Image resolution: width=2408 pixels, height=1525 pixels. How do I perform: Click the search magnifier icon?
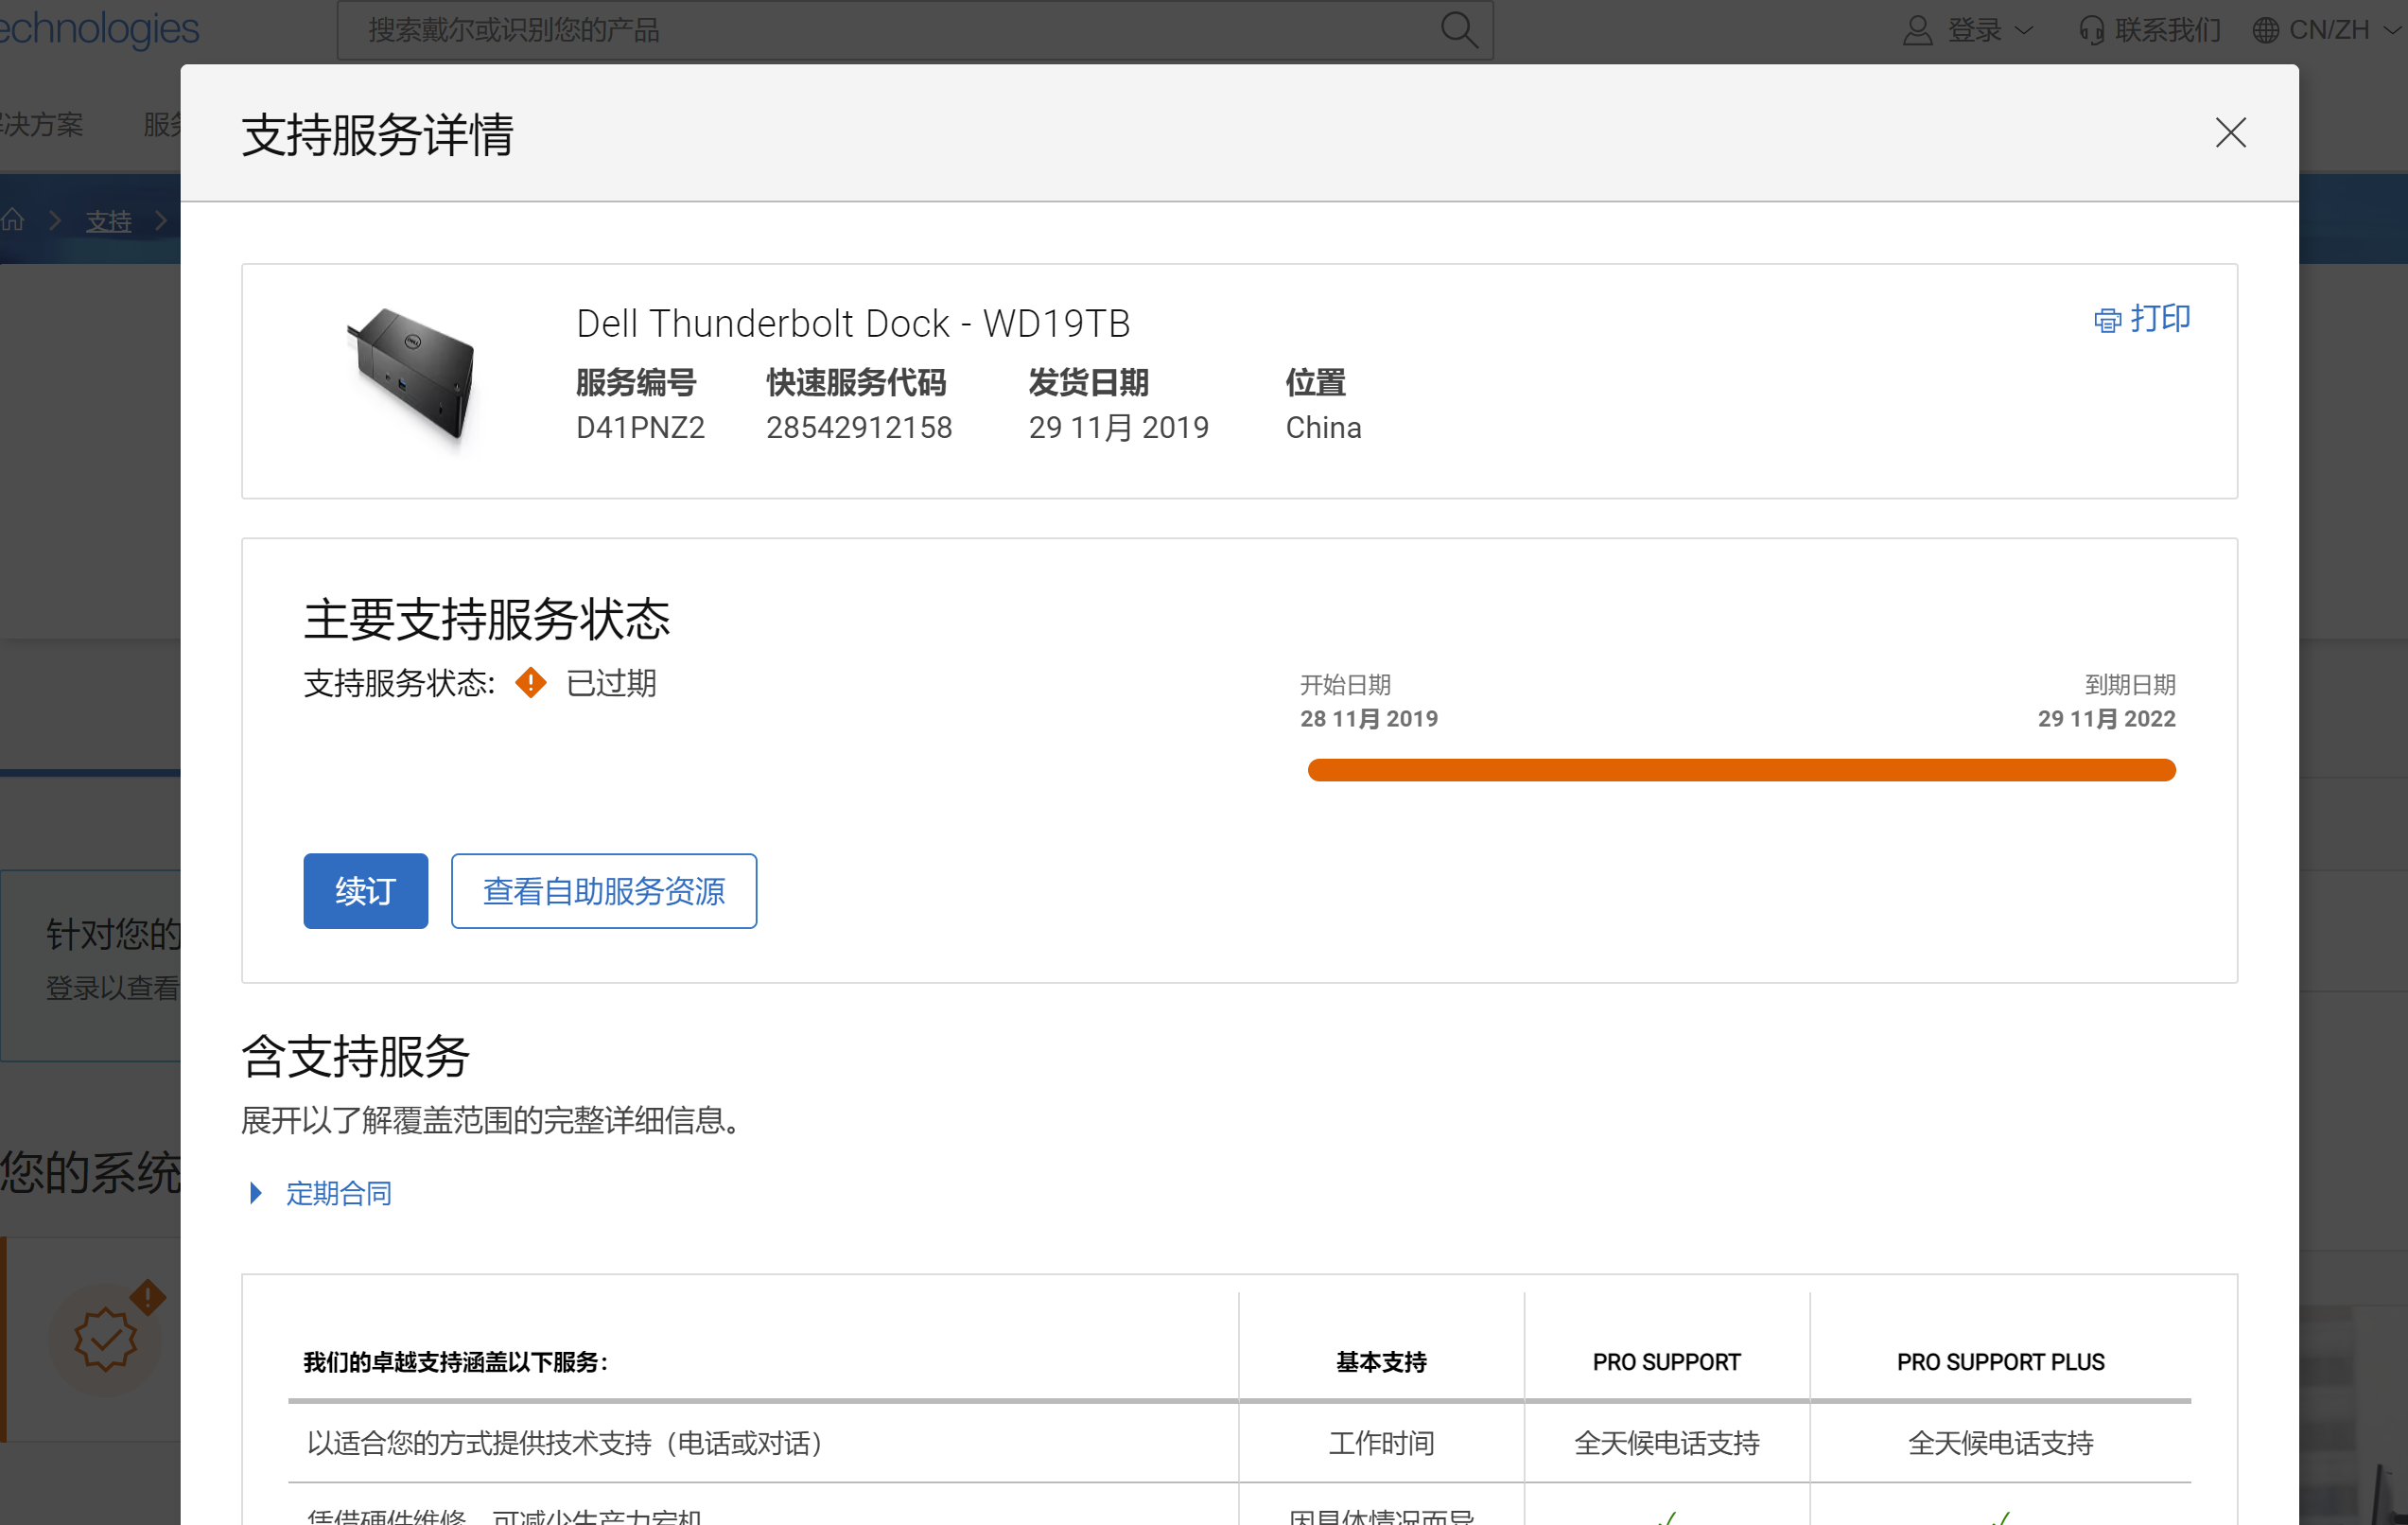1458,30
